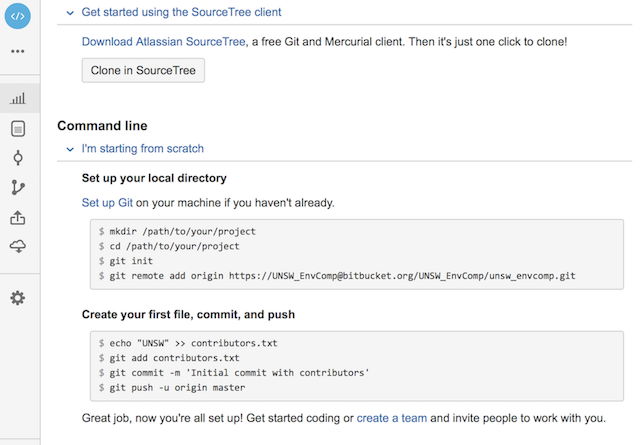Open the Downloads cloud icon
The width and height of the screenshot is (640, 445).
pyautogui.click(x=18, y=246)
